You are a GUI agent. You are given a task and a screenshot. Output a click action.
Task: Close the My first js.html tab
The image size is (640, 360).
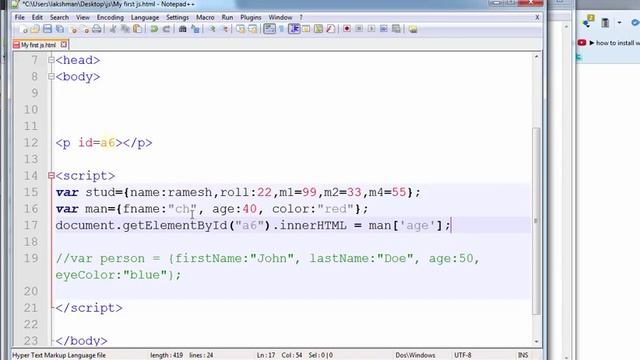64,44
